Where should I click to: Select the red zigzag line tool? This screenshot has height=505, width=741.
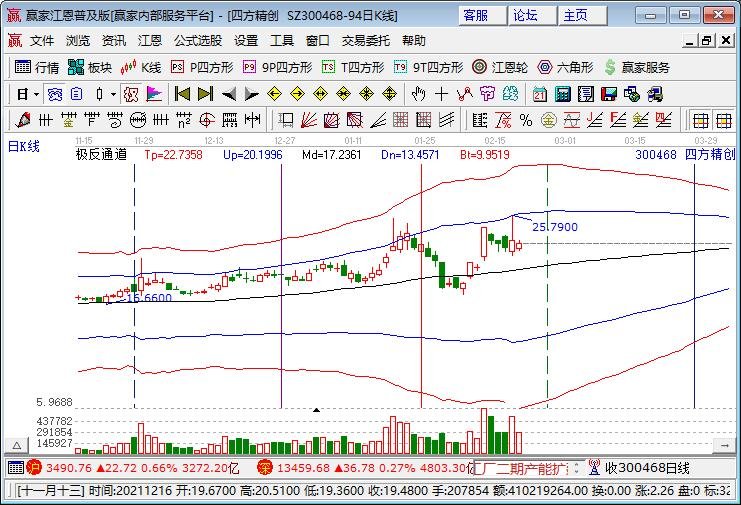click(x=465, y=94)
